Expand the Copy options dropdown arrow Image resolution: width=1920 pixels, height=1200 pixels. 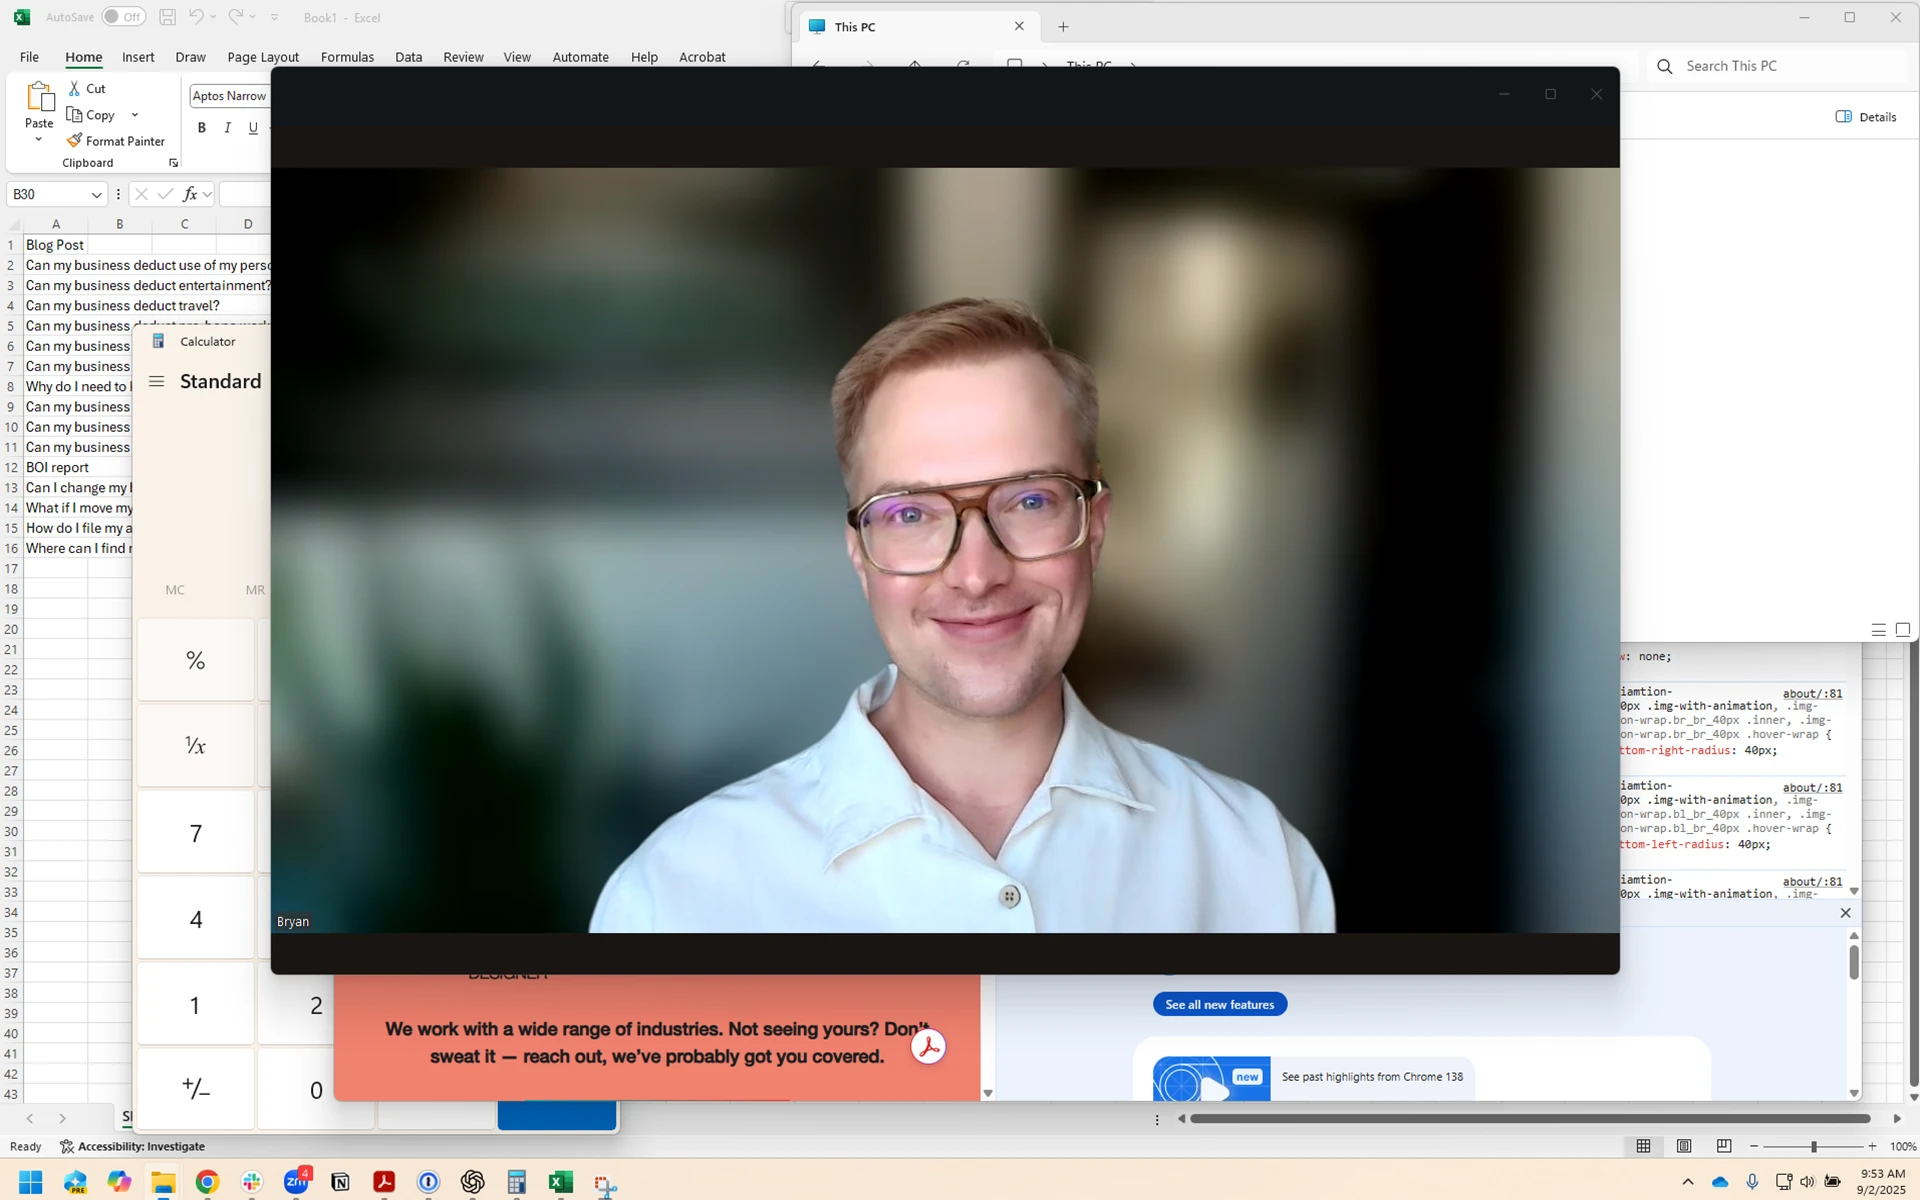point(135,115)
